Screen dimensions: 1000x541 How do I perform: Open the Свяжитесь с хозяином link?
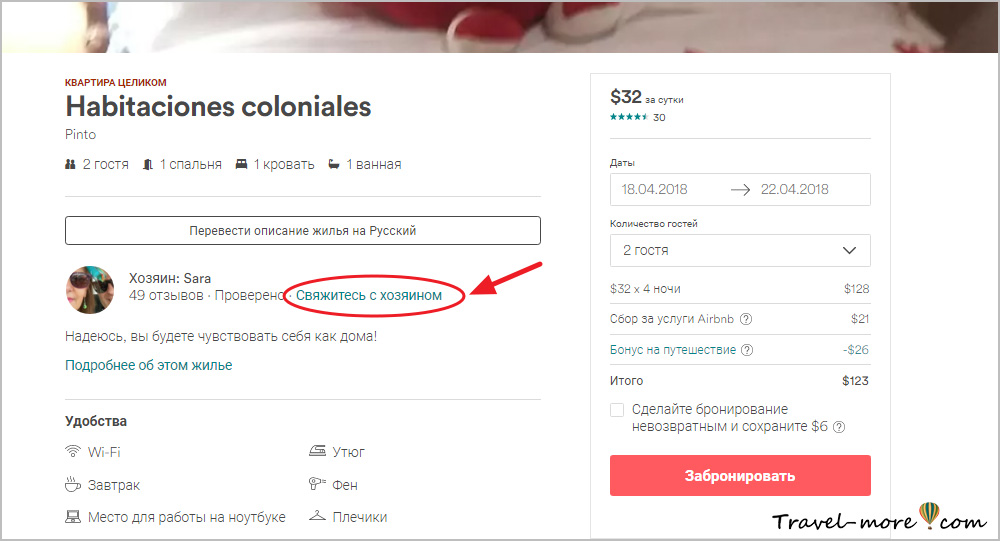[x=369, y=296]
